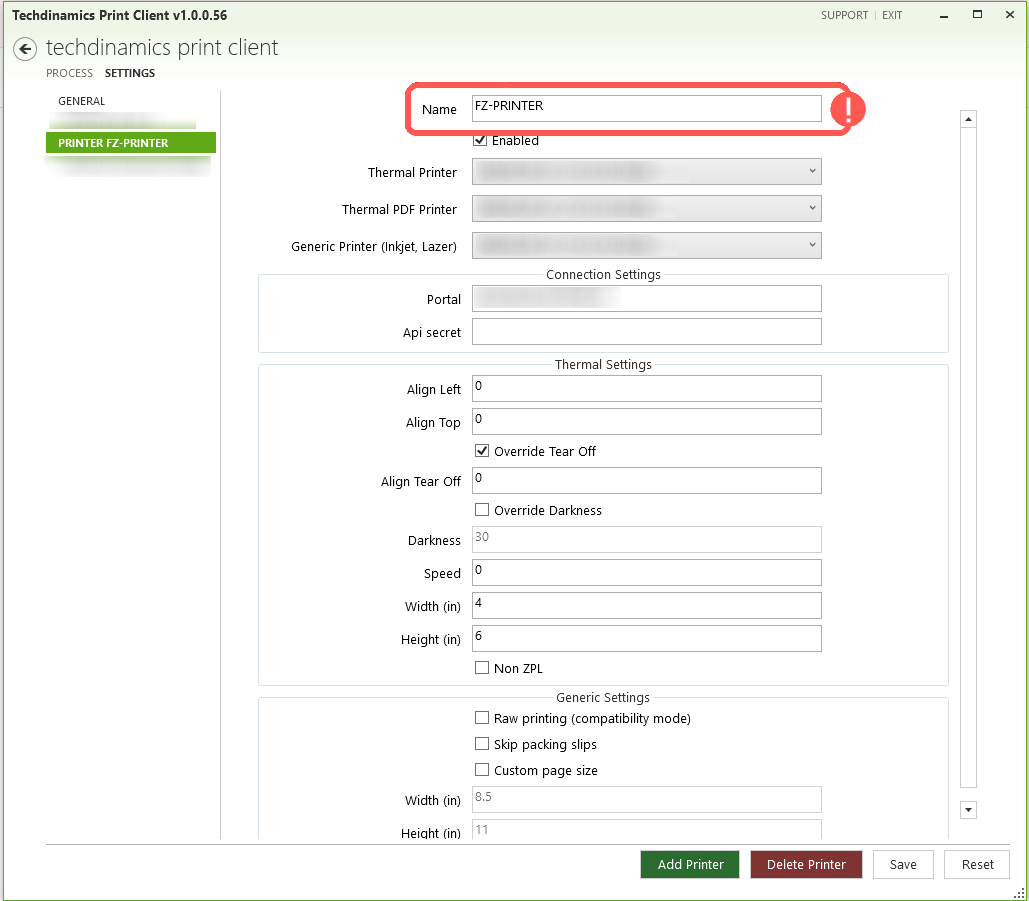The width and height of the screenshot is (1029, 901).
Task: Open the Thermal Printer dropdown
Action: click(x=646, y=171)
